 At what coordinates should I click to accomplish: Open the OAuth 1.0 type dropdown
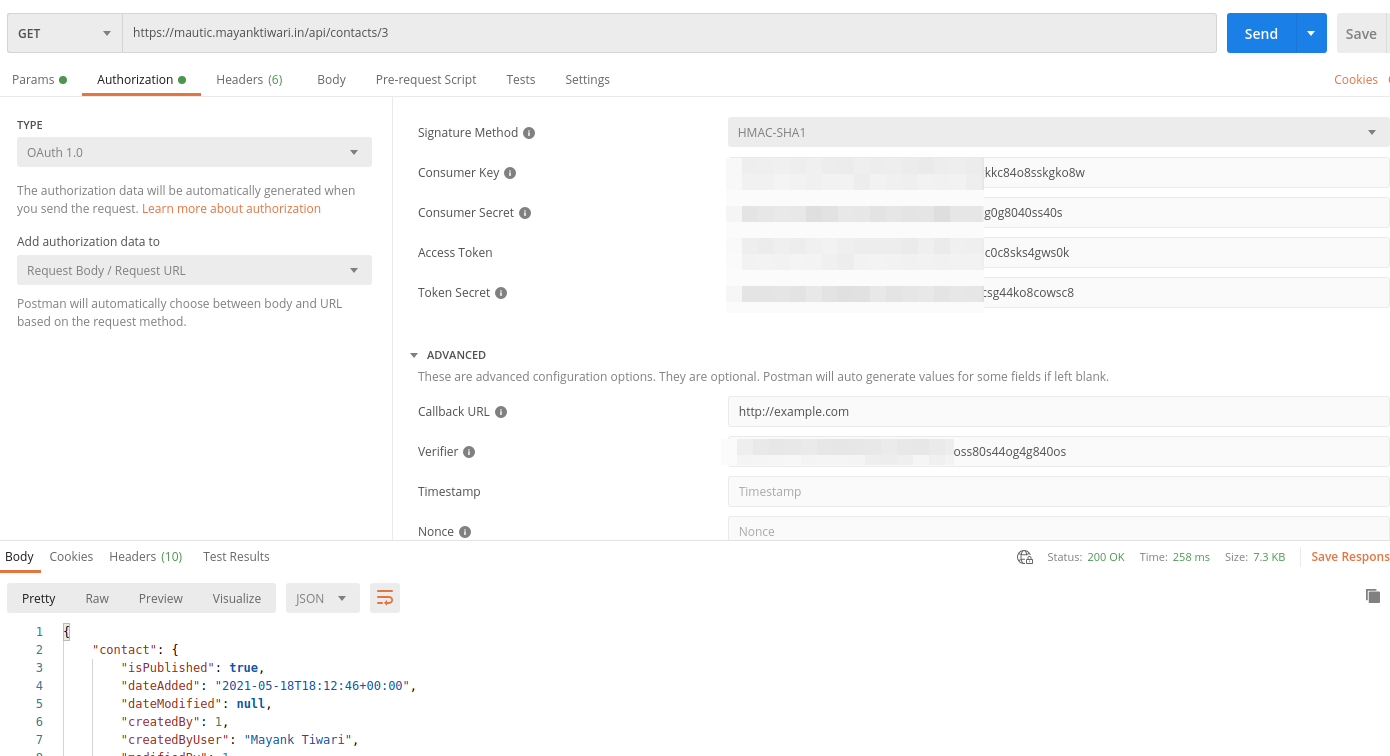click(194, 152)
